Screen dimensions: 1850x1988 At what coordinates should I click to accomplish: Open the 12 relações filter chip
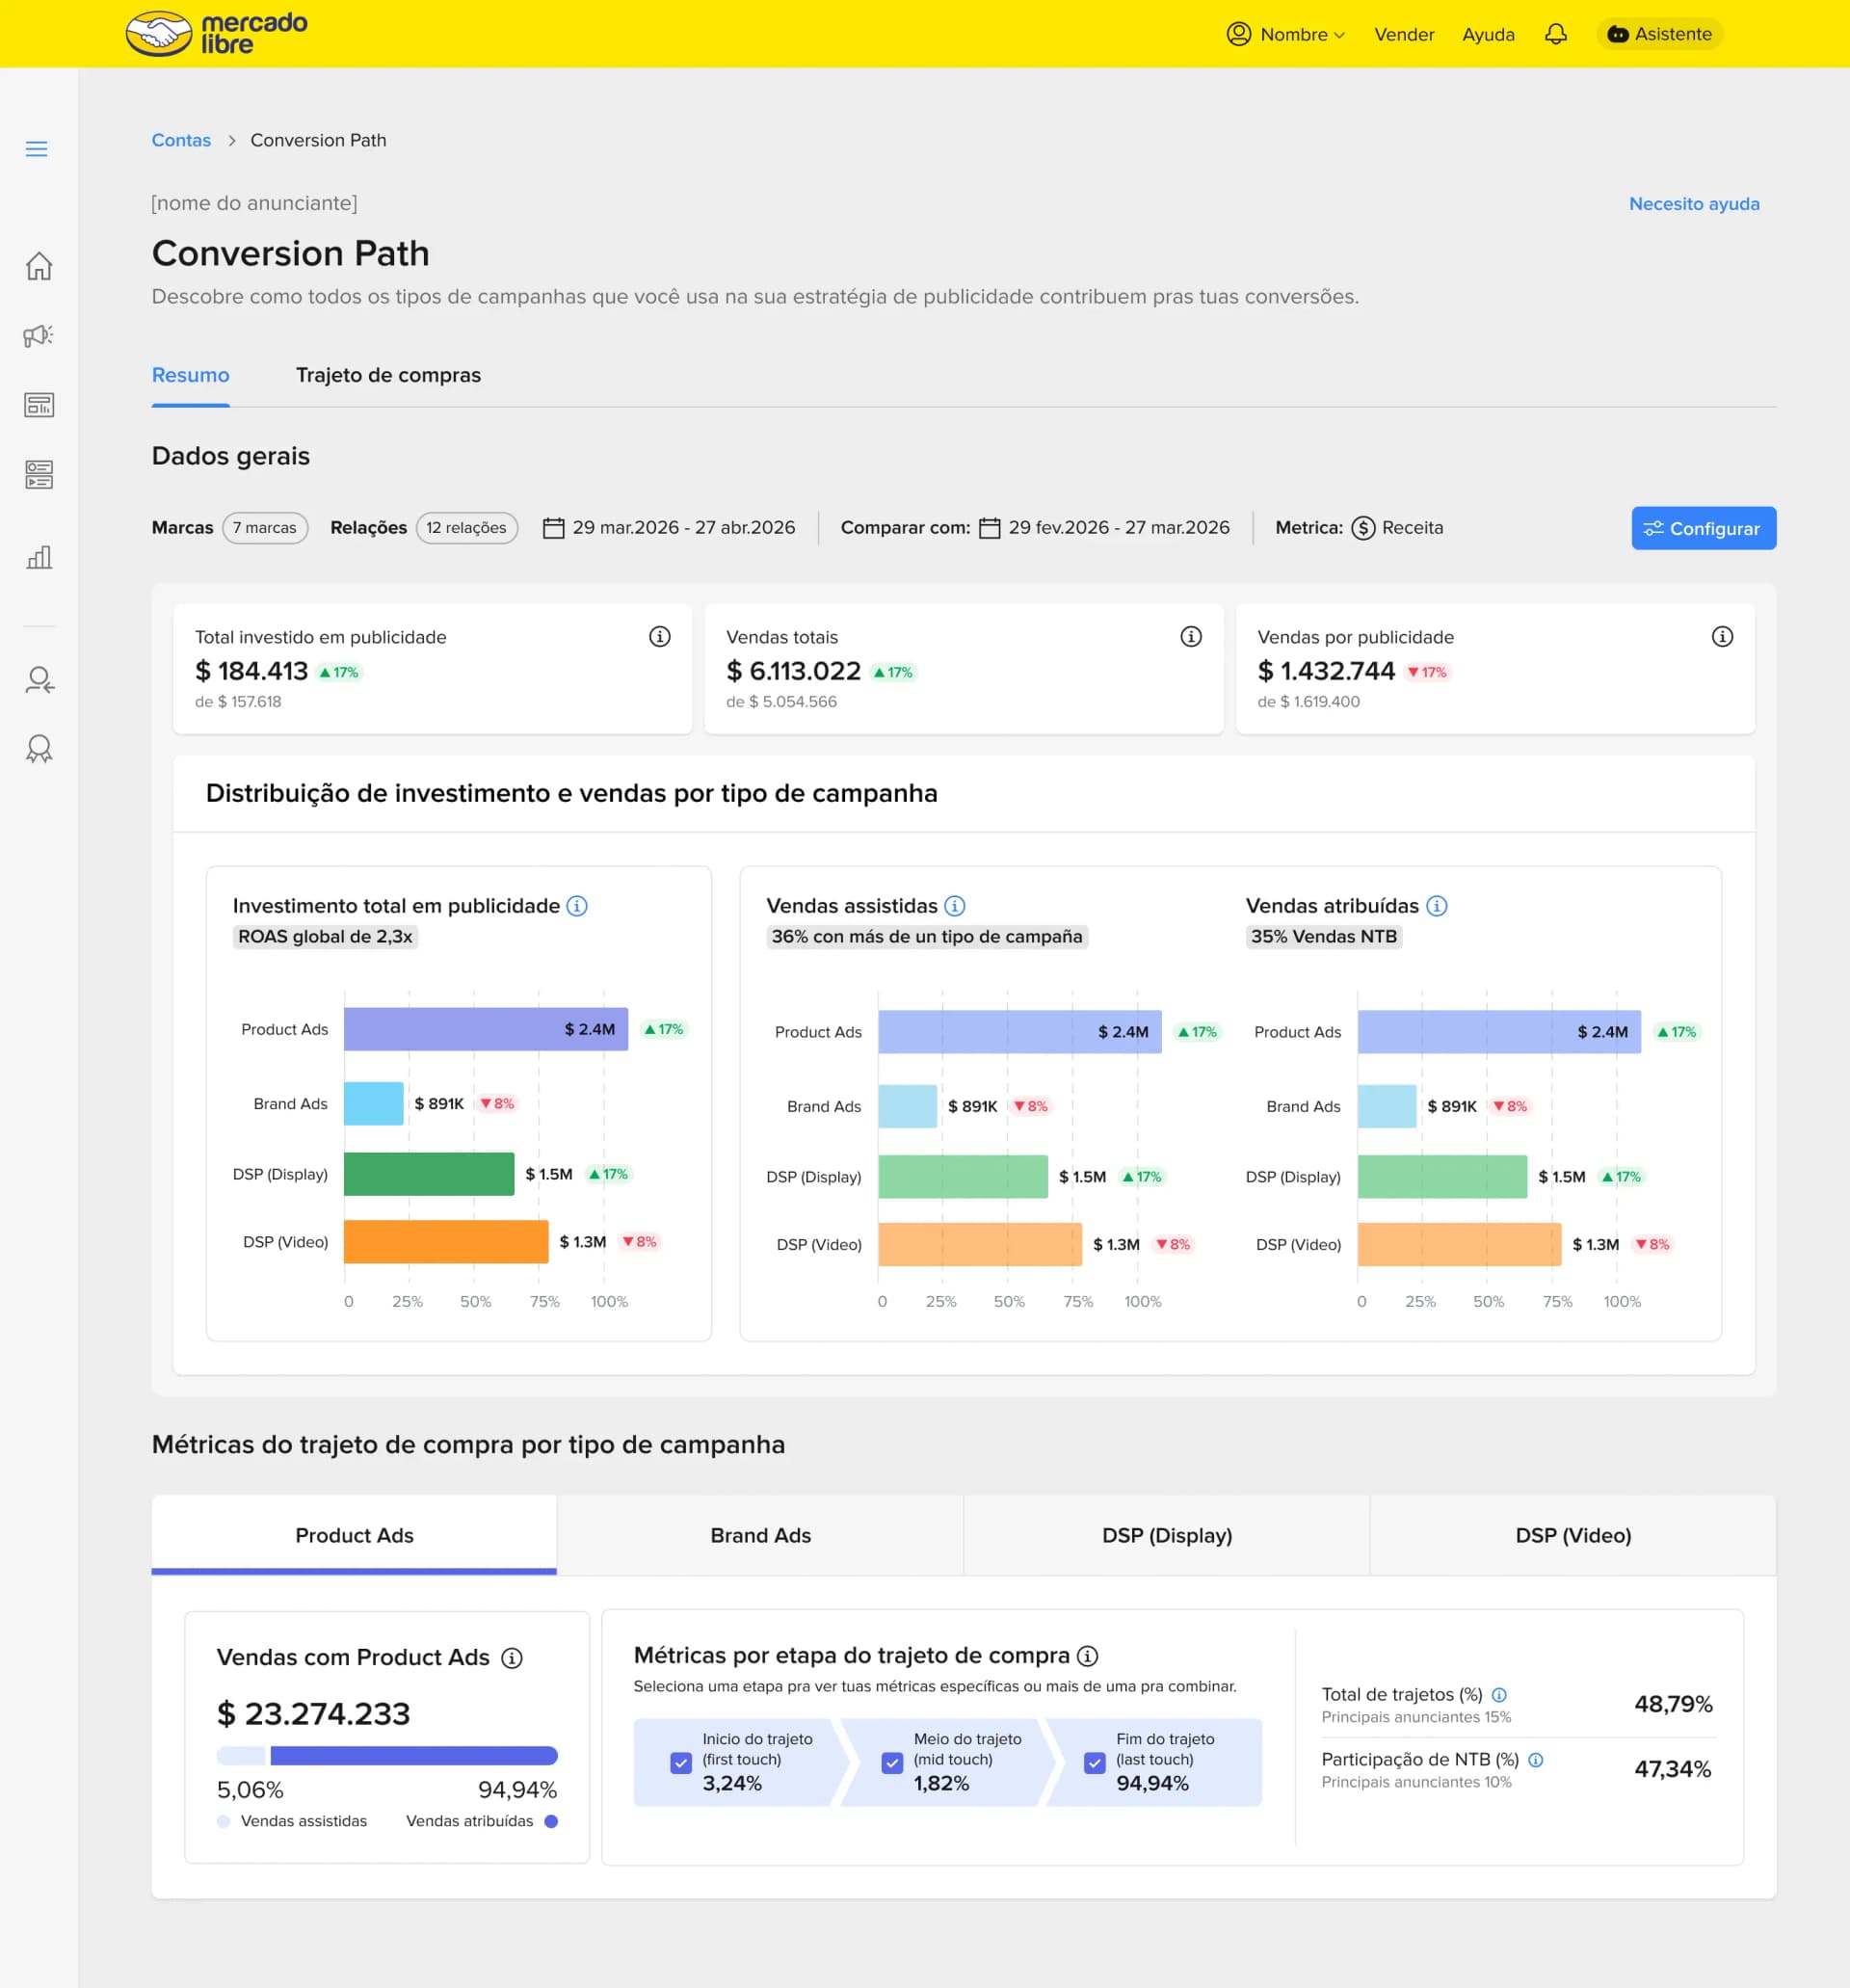point(467,528)
